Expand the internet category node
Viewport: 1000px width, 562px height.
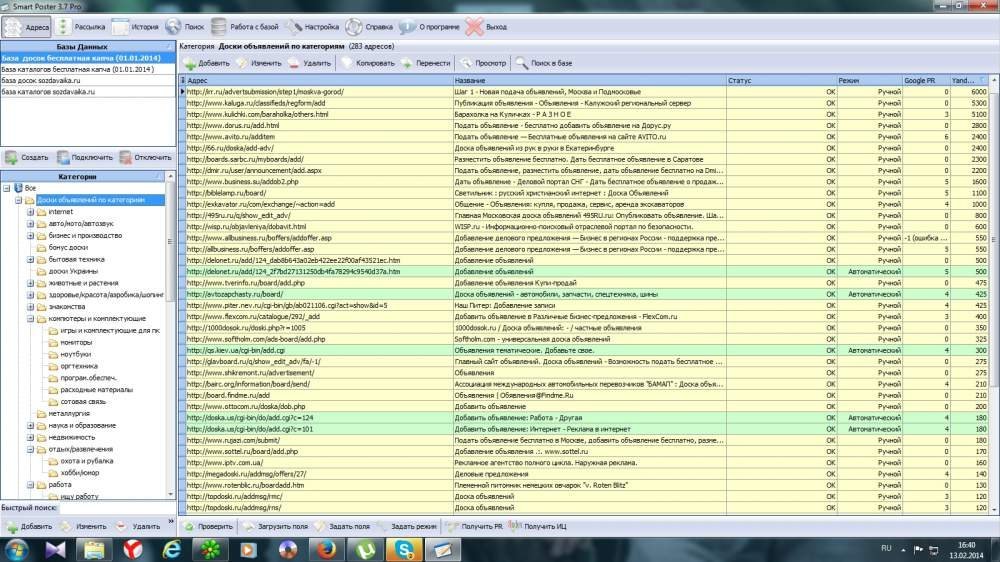click(x=30, y=212)
